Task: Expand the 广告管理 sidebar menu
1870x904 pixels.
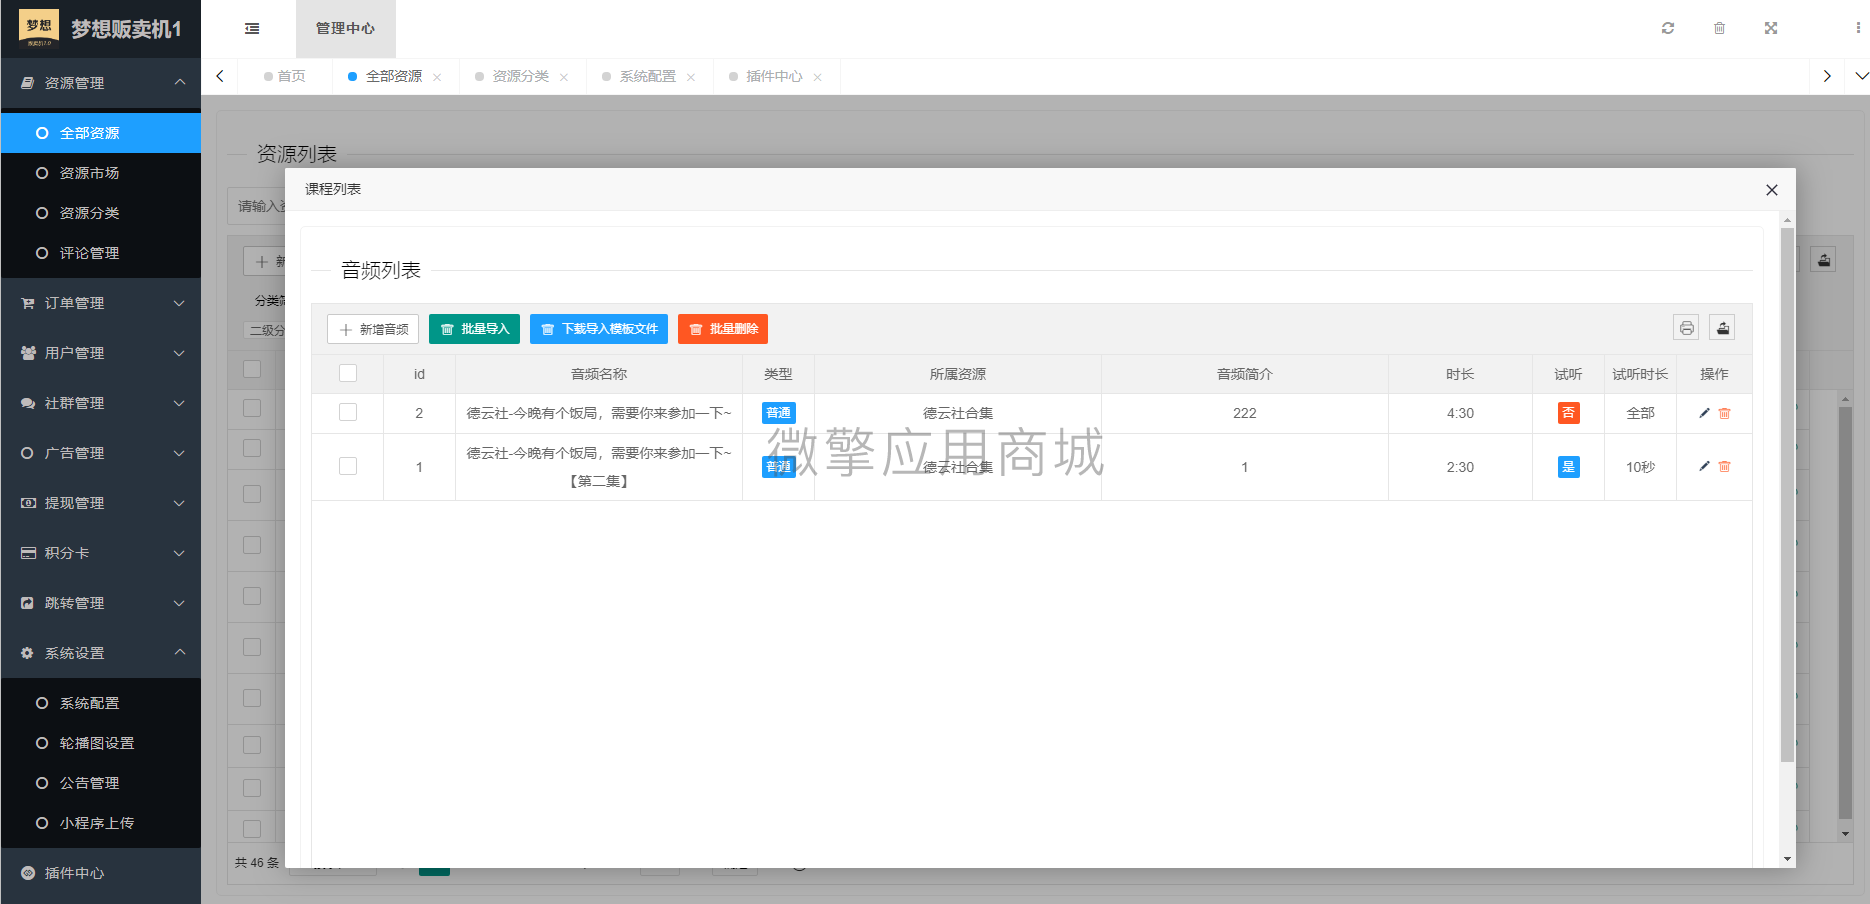Action: (x=100, y=453)
